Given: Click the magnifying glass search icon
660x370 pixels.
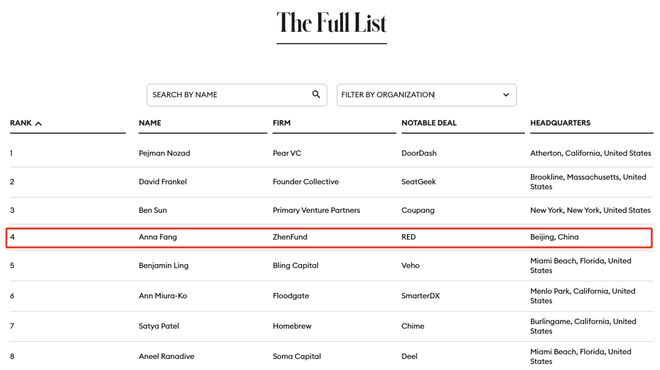Looking at the screenshot, I should tap(316, 94).
